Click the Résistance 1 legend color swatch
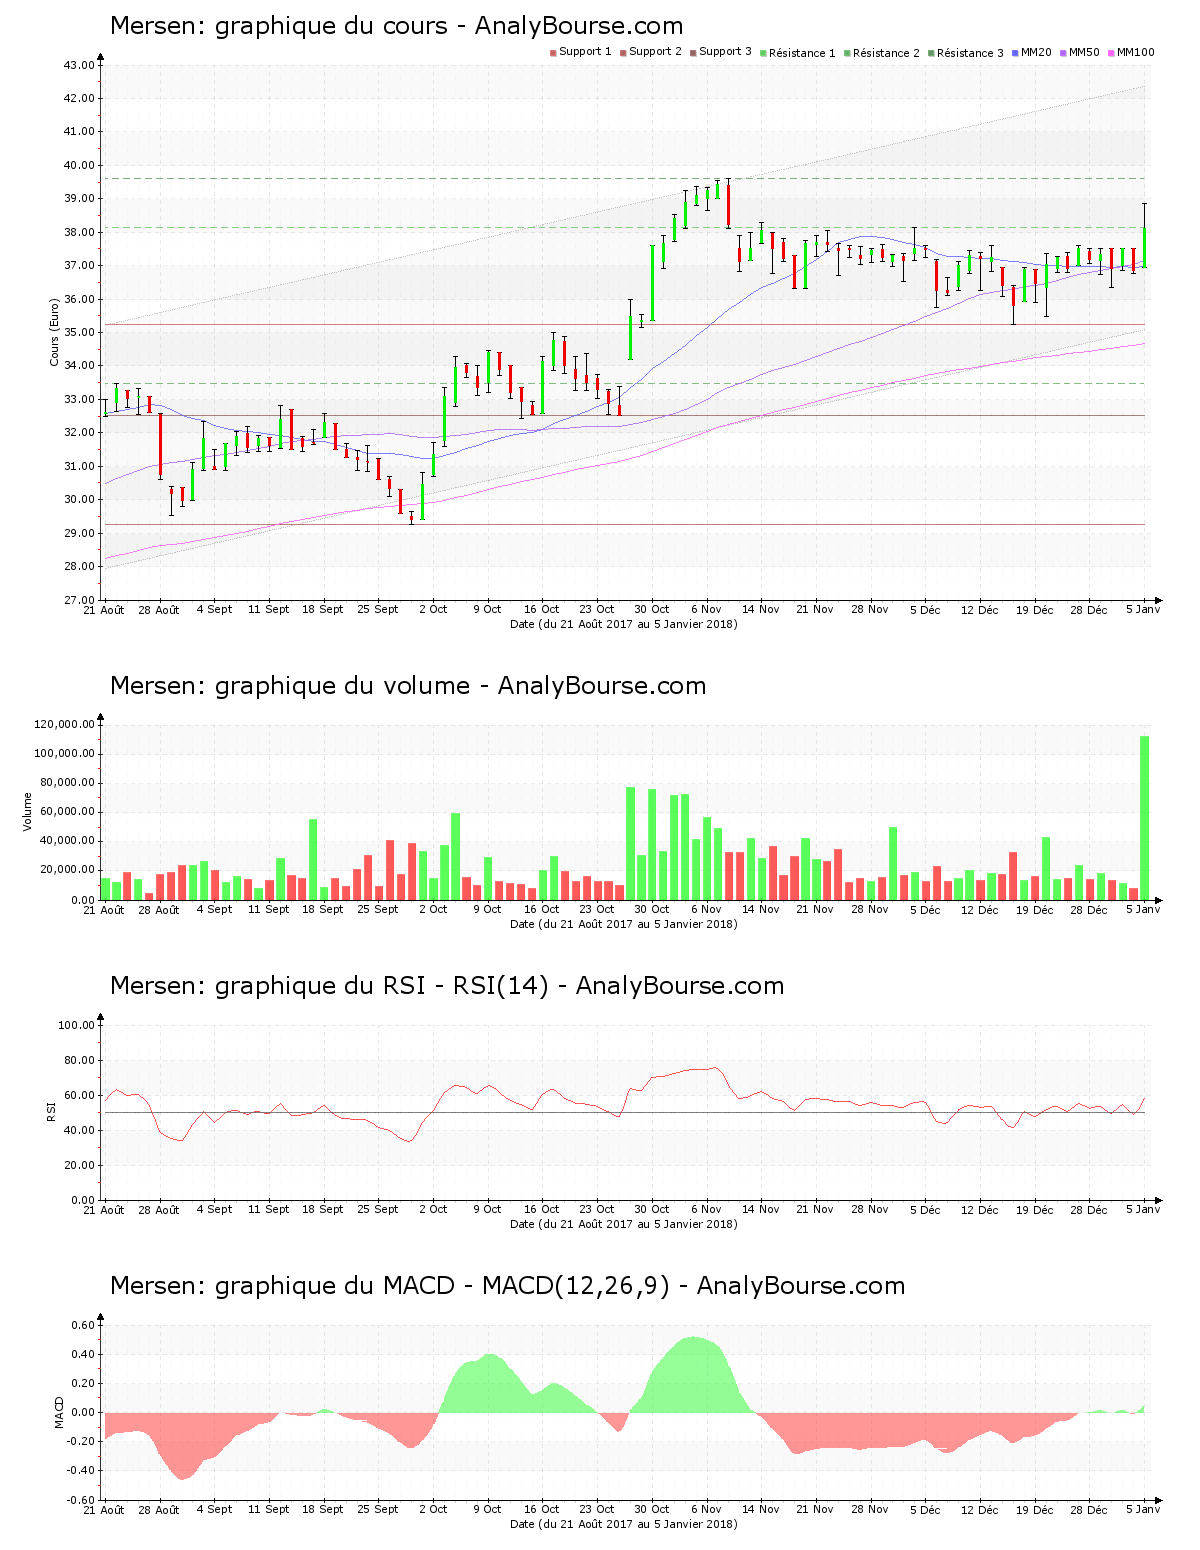 (x=763, y=53)
